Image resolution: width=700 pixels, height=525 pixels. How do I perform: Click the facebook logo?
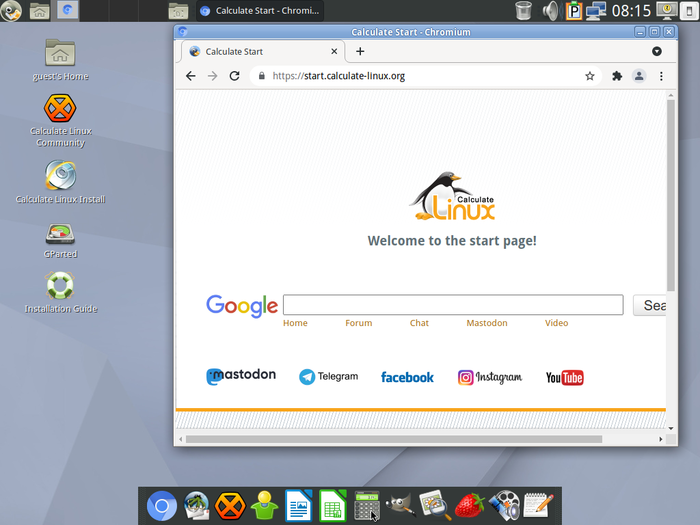[x=407, y=377]
